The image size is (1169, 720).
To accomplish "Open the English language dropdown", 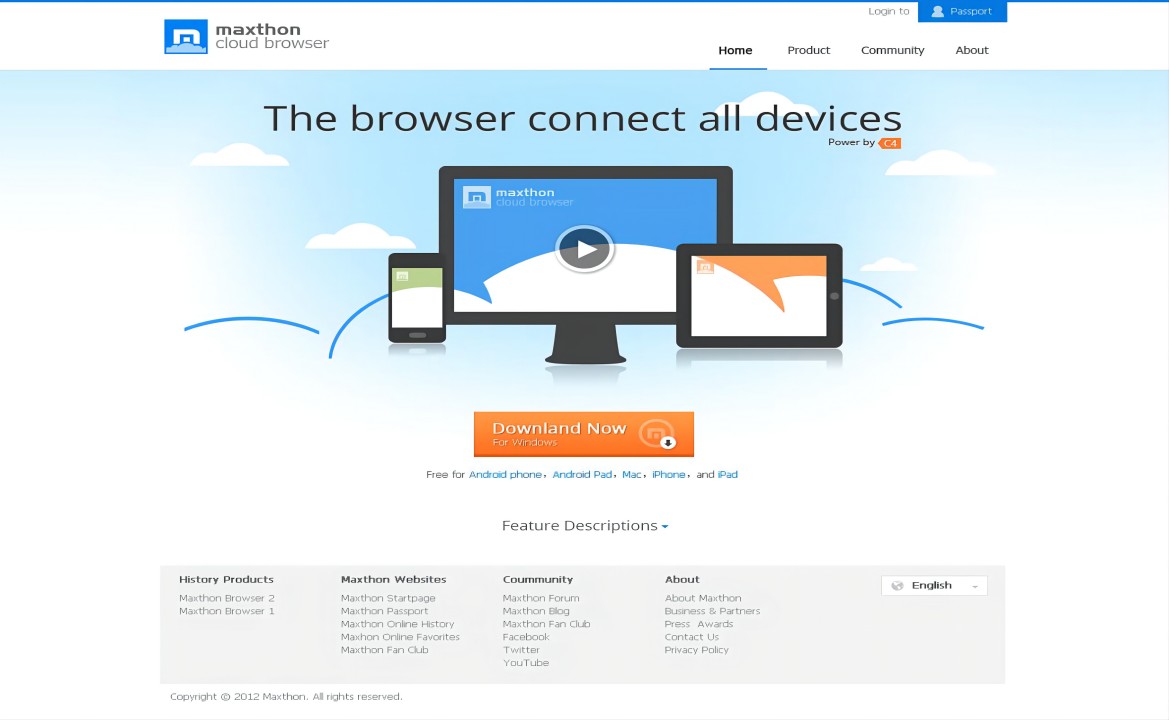I will [934, 586].
